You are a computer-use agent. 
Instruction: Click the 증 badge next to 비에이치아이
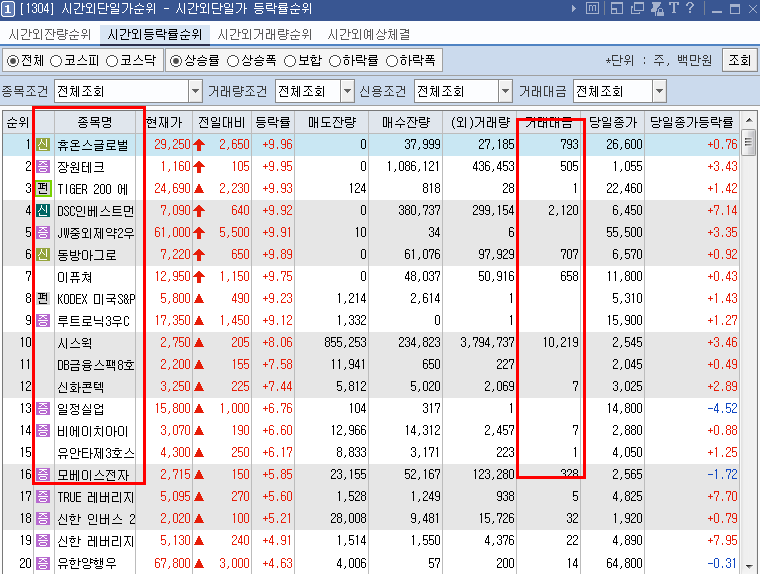coord(43,430)
